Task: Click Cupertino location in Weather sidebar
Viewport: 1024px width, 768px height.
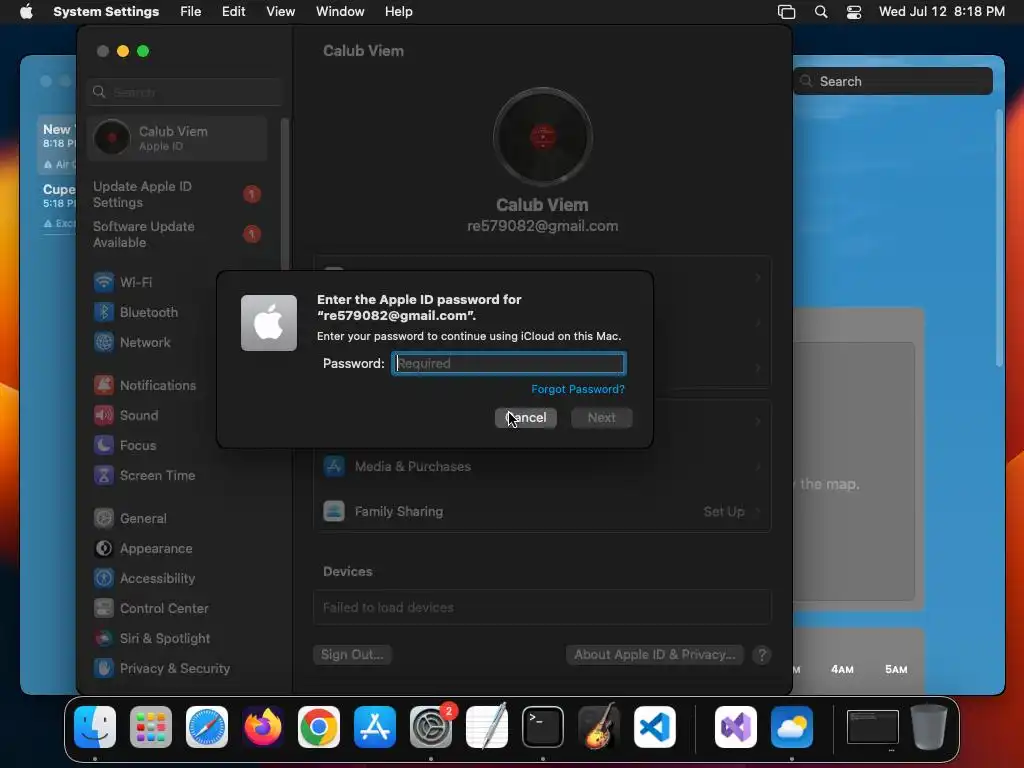Action: click(x=58, y=206)
